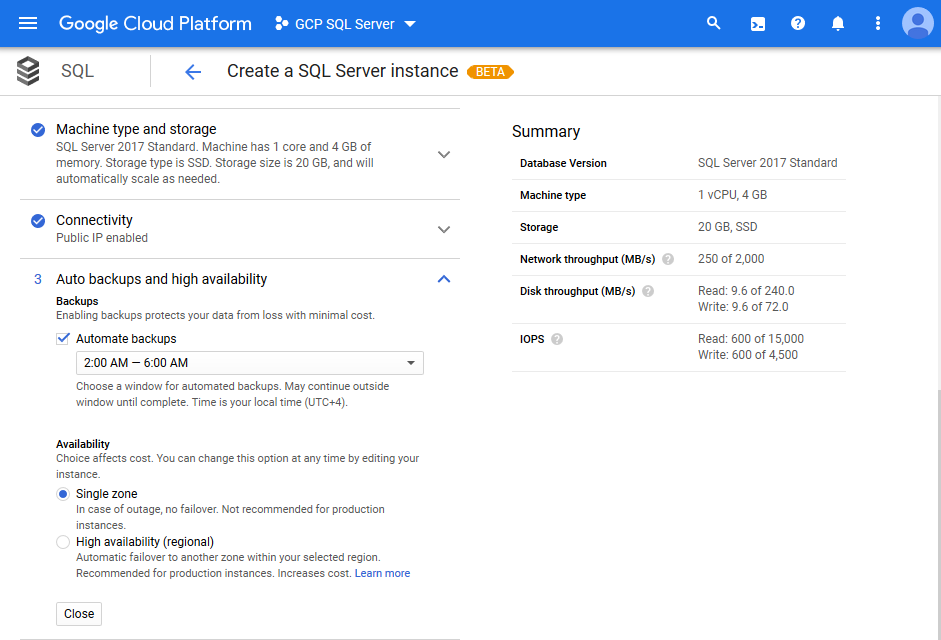The width and height of the screenshot is (941, 640).
Task: Expand Machine type and storage section
Action: pyautogui.click(x=444, y=154)
